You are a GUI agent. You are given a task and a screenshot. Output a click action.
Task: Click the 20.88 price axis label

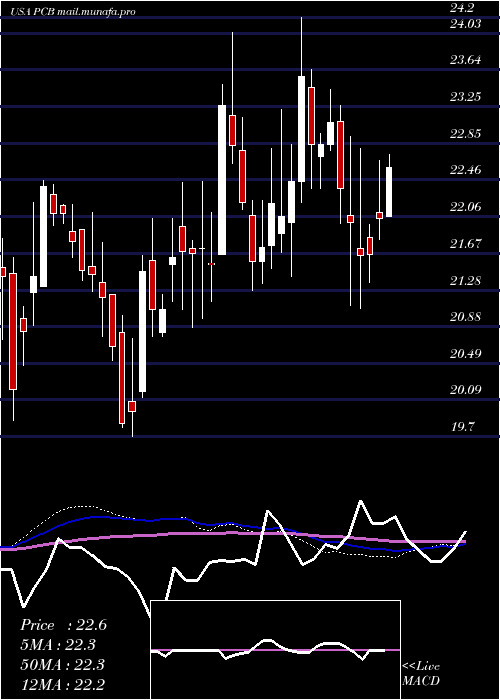466,317
